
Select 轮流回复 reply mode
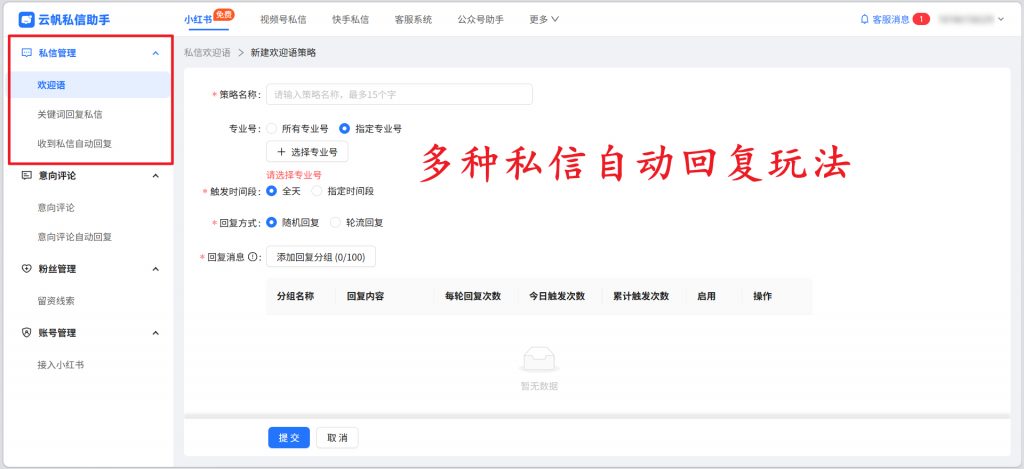pos(336,223)
